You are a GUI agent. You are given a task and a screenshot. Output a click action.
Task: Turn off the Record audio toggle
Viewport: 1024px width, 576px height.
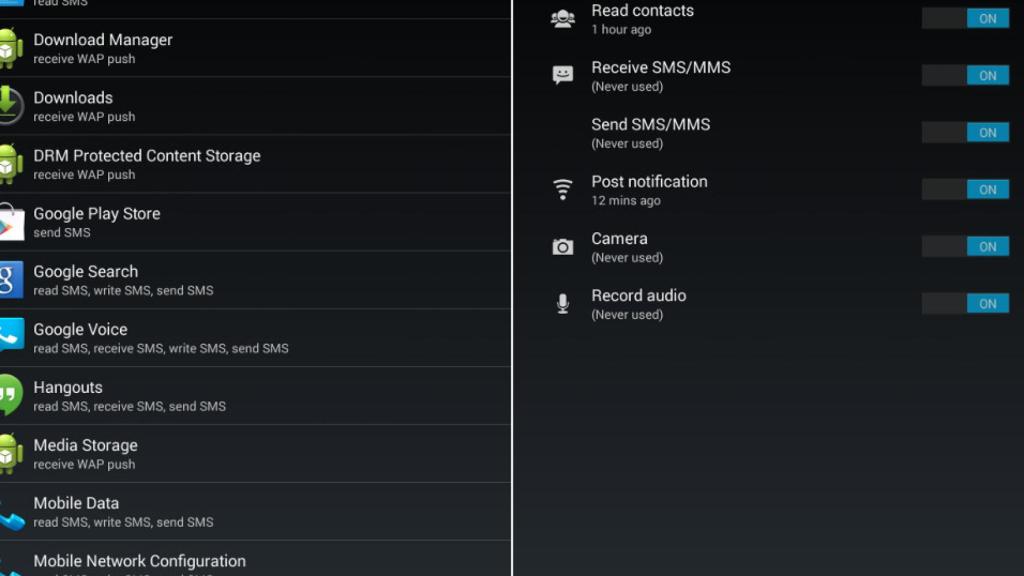point(965,303)
